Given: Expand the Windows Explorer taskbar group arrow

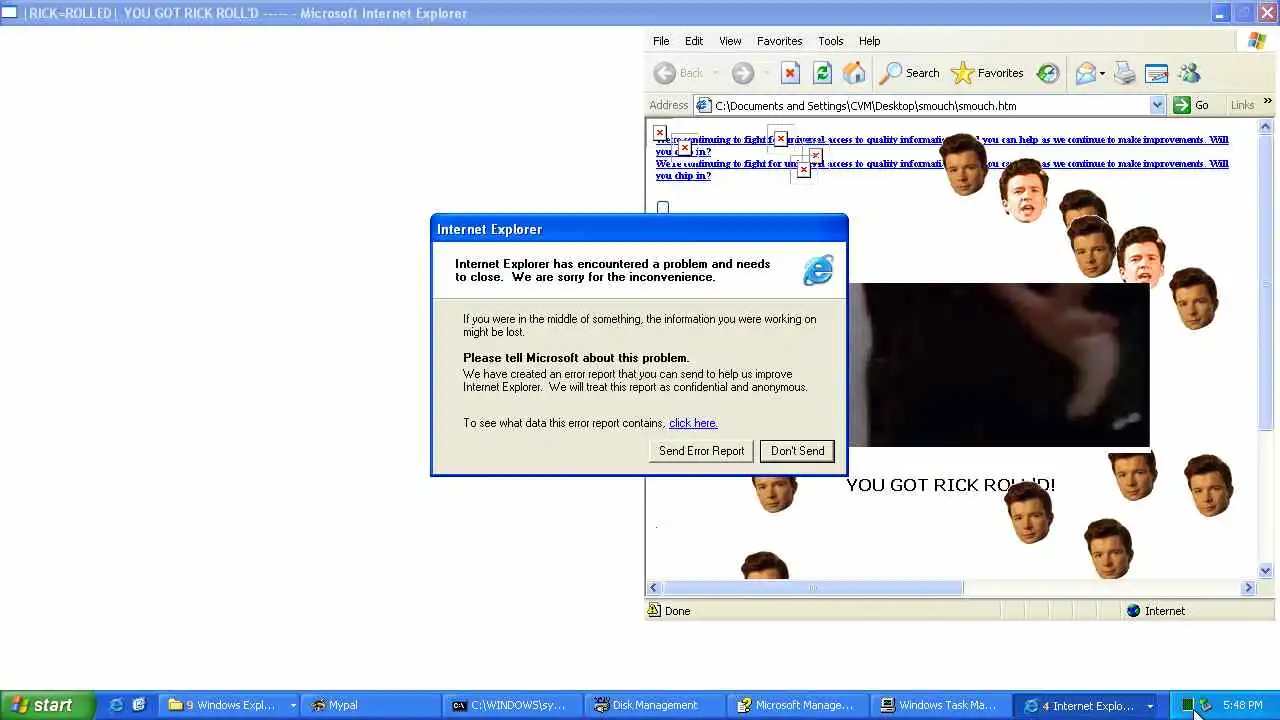Looking at the screenshot, I should 292,705.
